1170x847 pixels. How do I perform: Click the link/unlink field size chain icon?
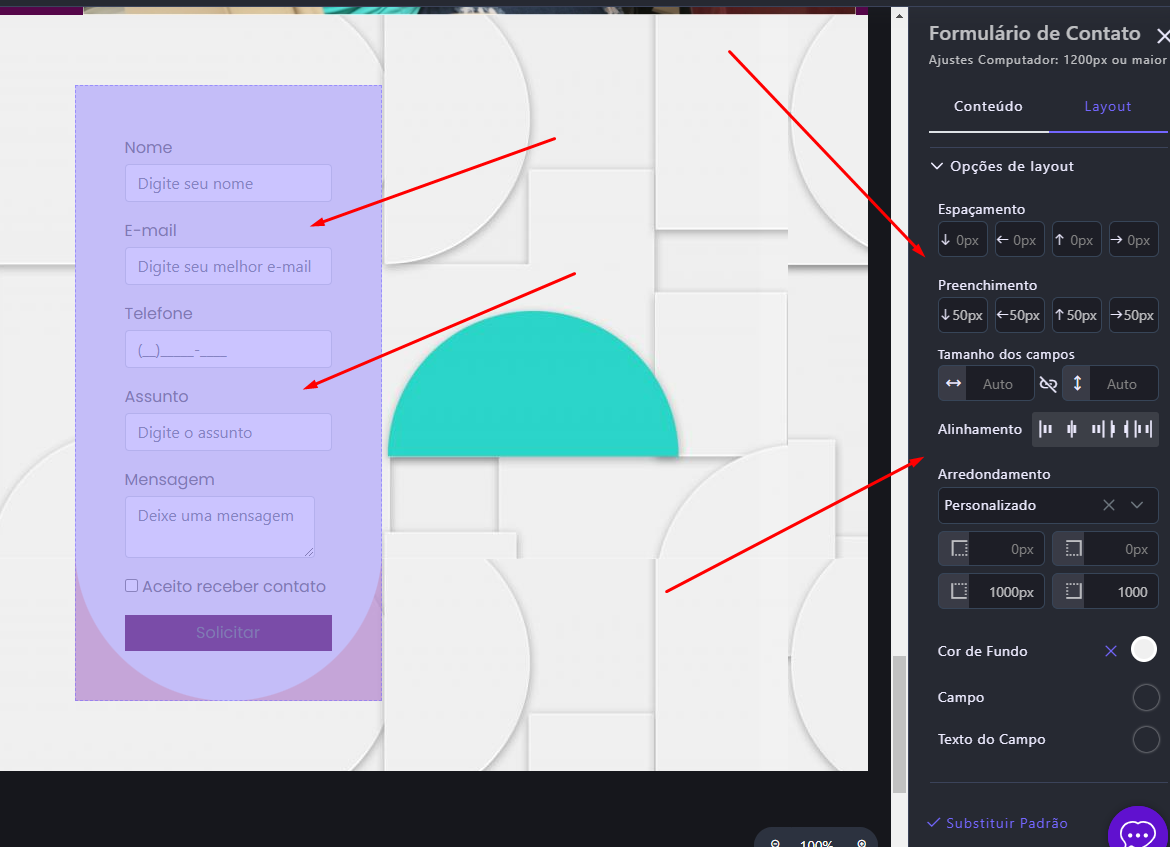[x=1048, y=384]
